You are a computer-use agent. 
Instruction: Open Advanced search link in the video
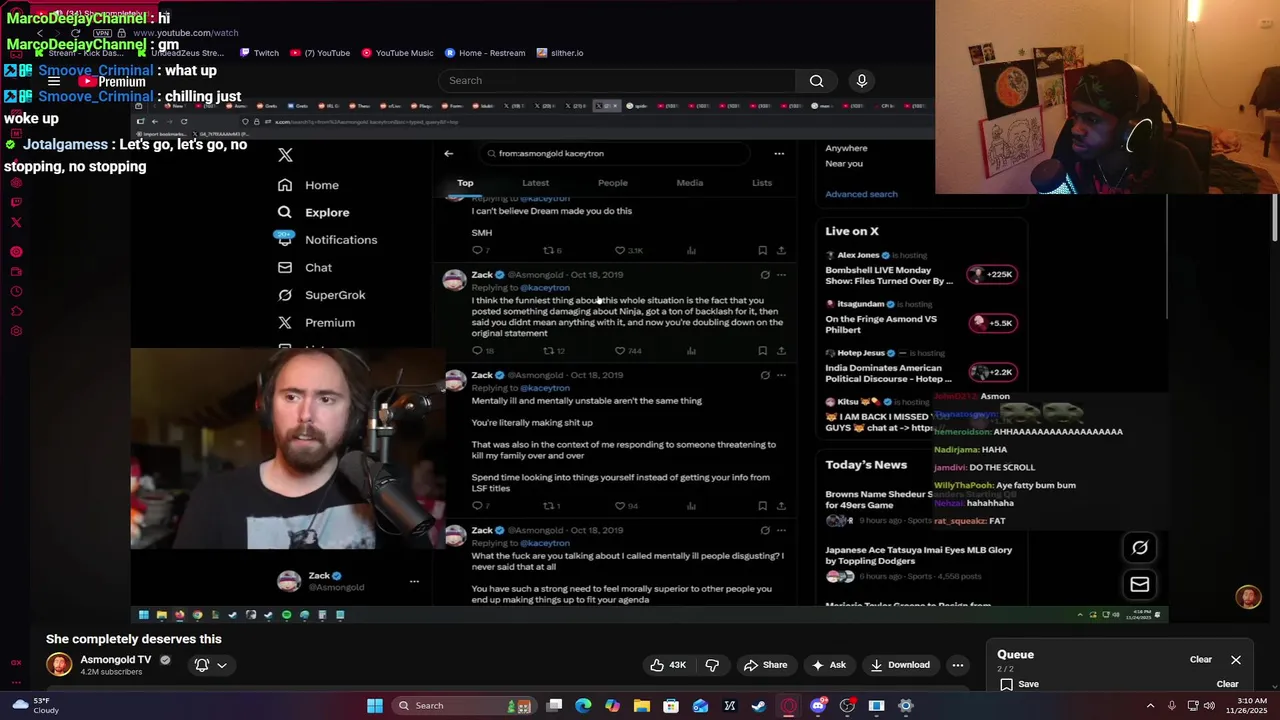[861, 194]
